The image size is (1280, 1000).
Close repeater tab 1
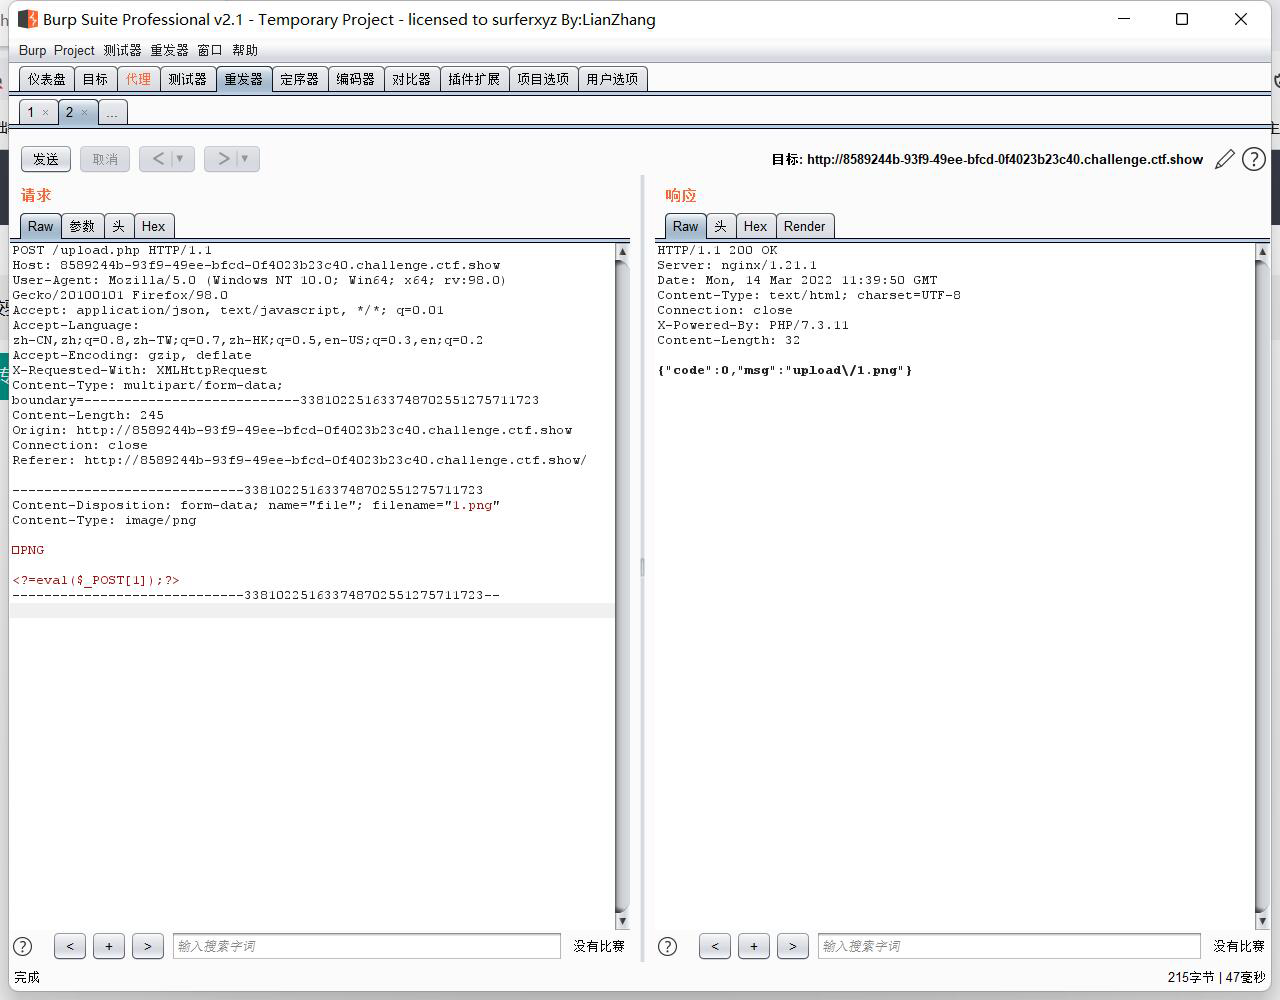point(45,113)
